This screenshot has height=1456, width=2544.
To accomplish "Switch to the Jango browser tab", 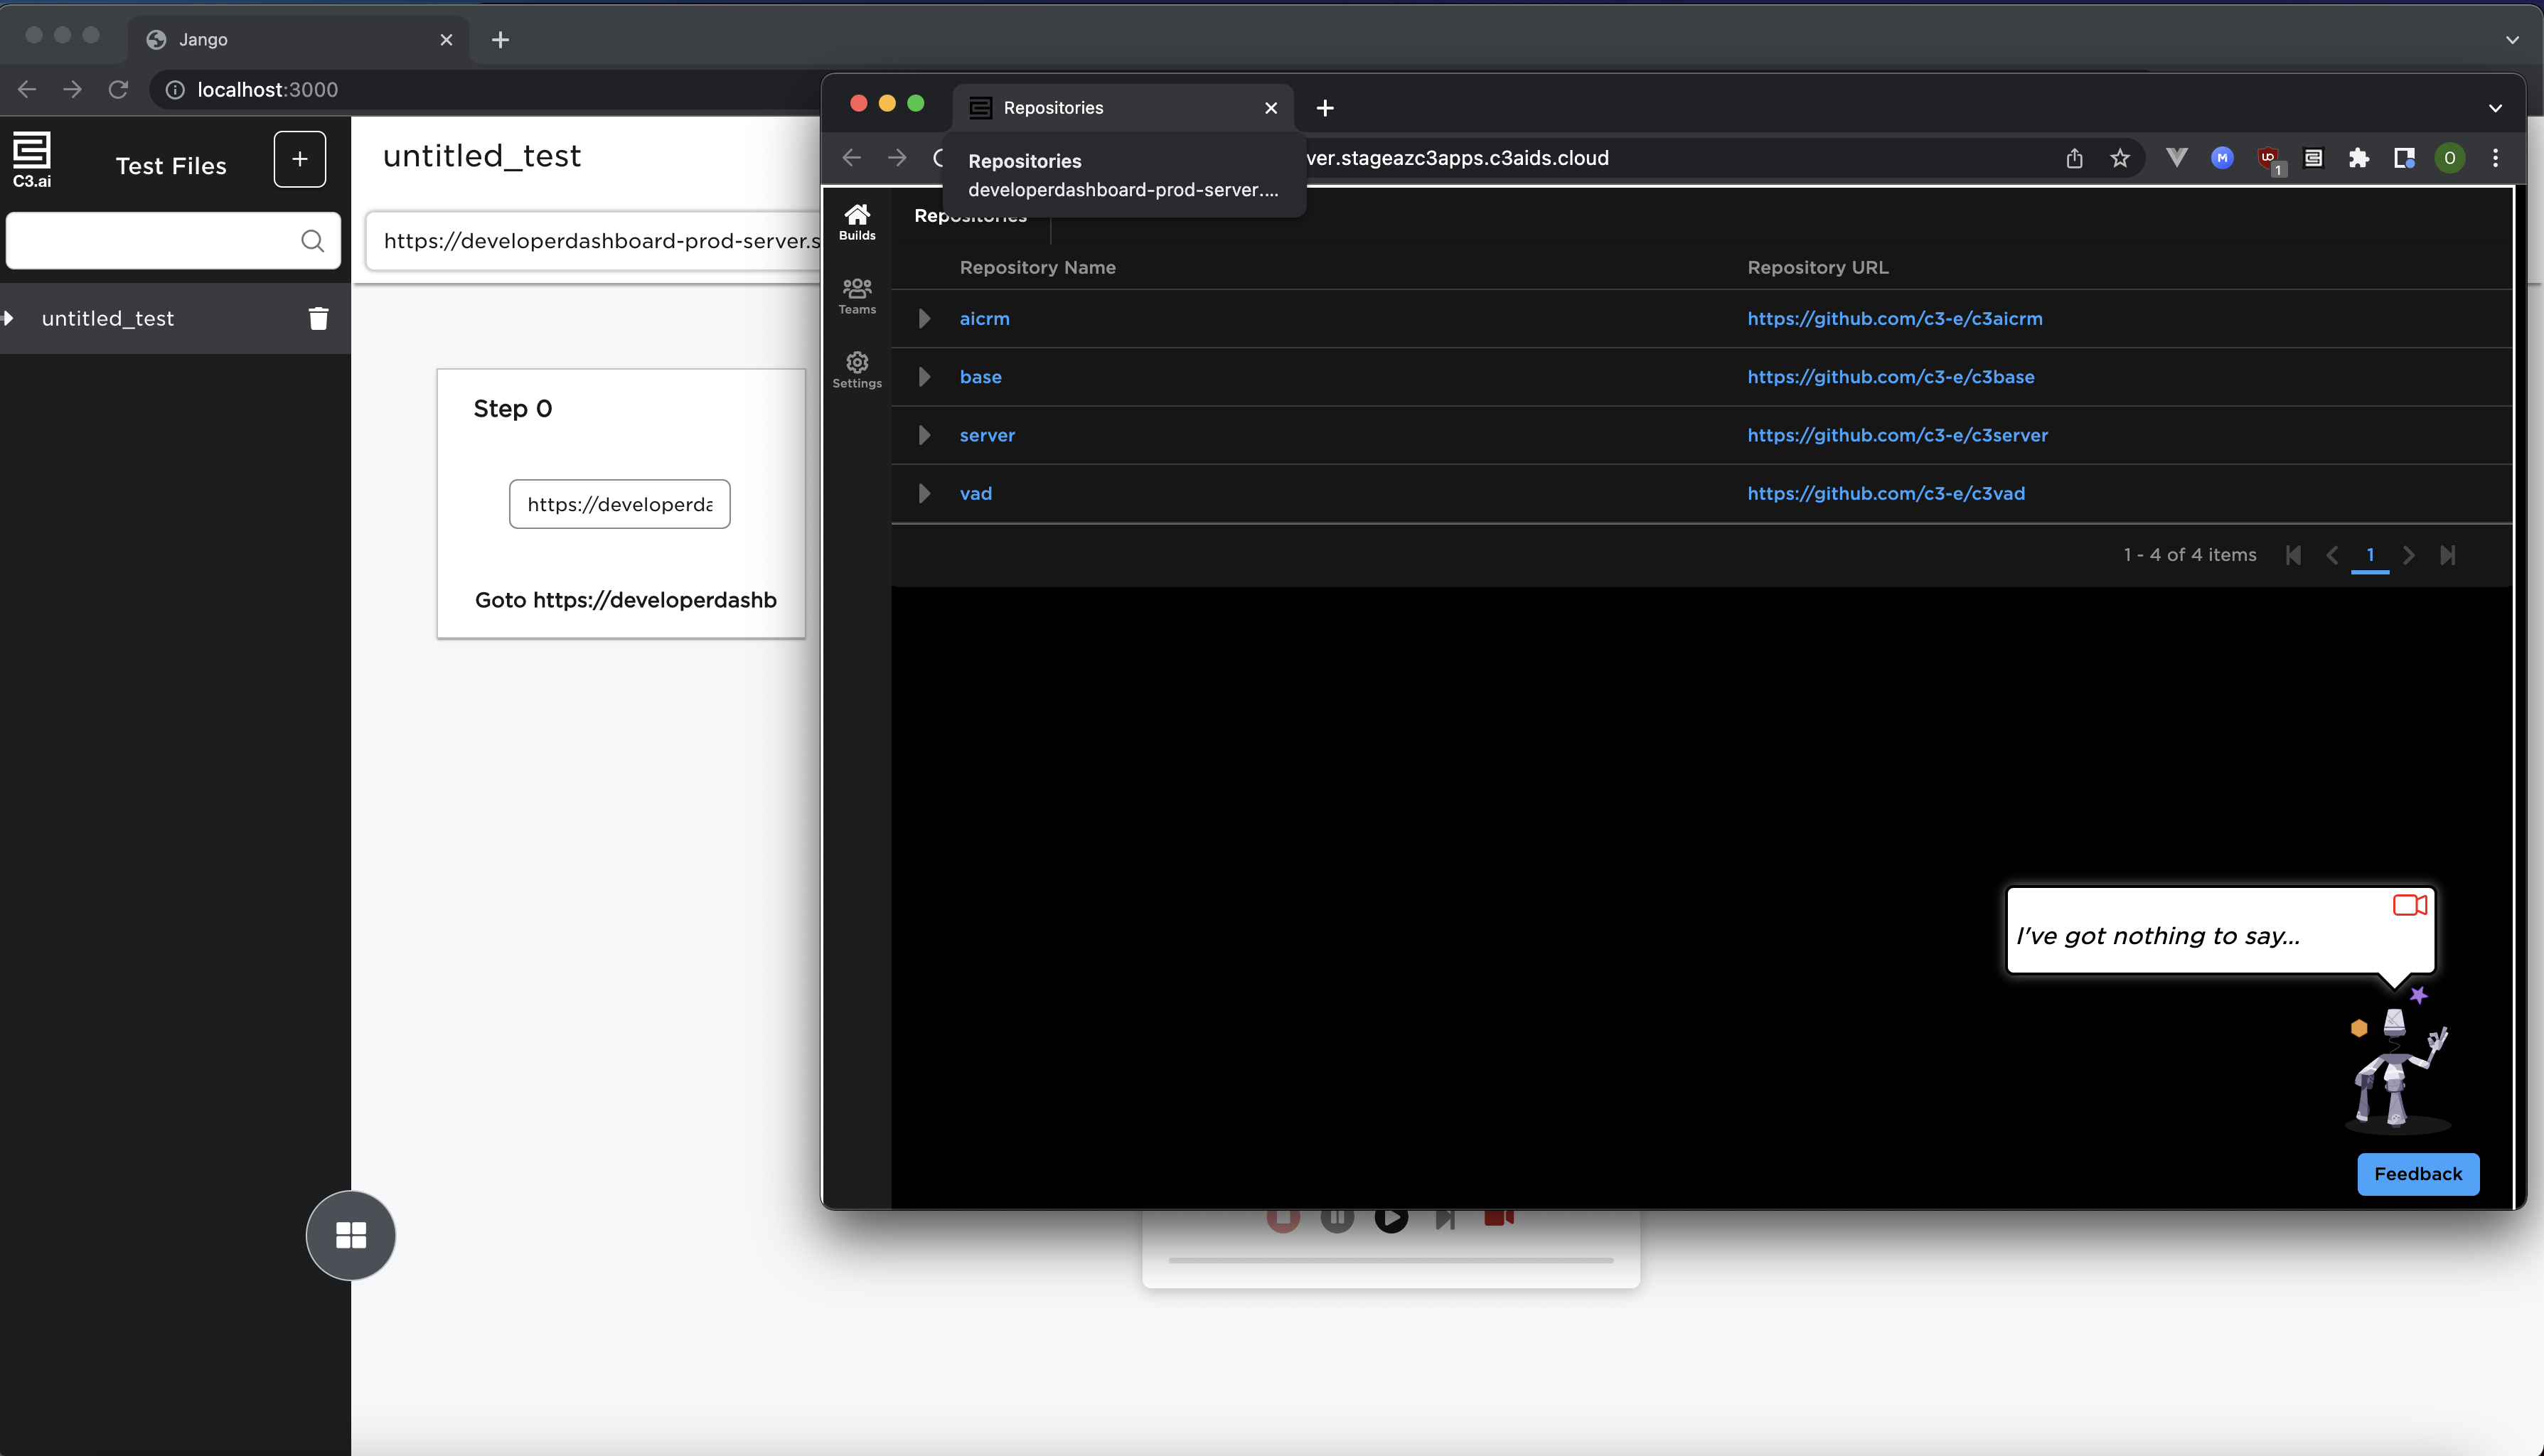I will 290,39.
